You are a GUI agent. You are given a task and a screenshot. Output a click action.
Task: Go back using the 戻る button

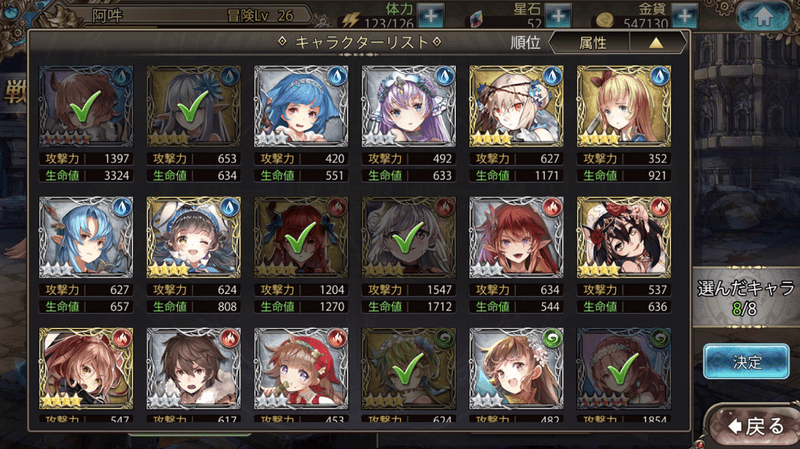tap(756, 426)
